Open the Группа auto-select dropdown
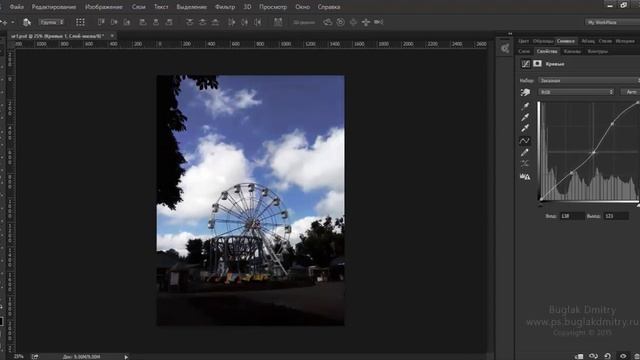The width and height of the screenshot is (640, 360). tap(51, 22)
